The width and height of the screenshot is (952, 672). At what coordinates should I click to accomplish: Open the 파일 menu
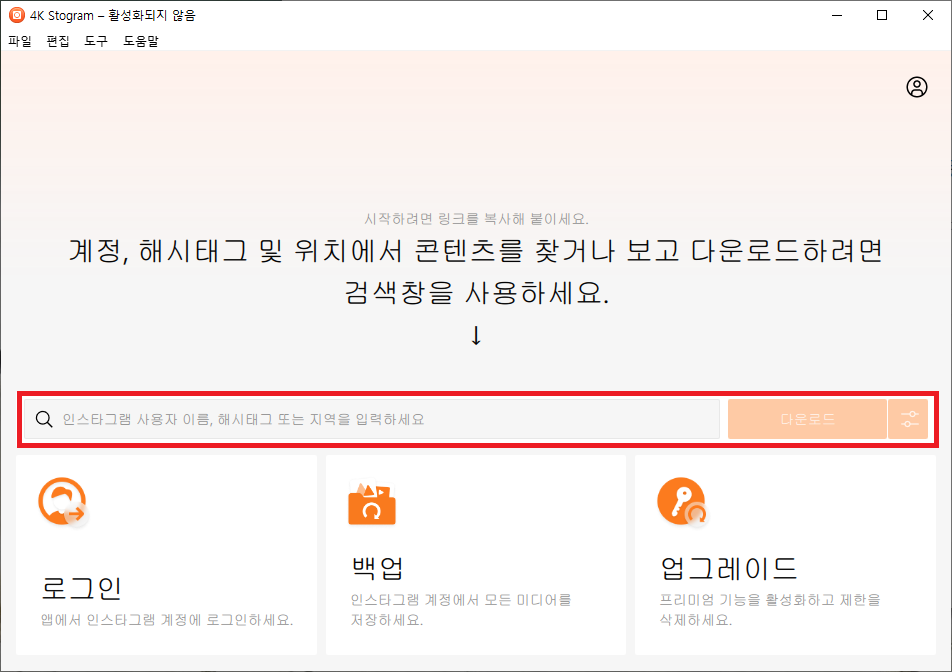(19, 41)
